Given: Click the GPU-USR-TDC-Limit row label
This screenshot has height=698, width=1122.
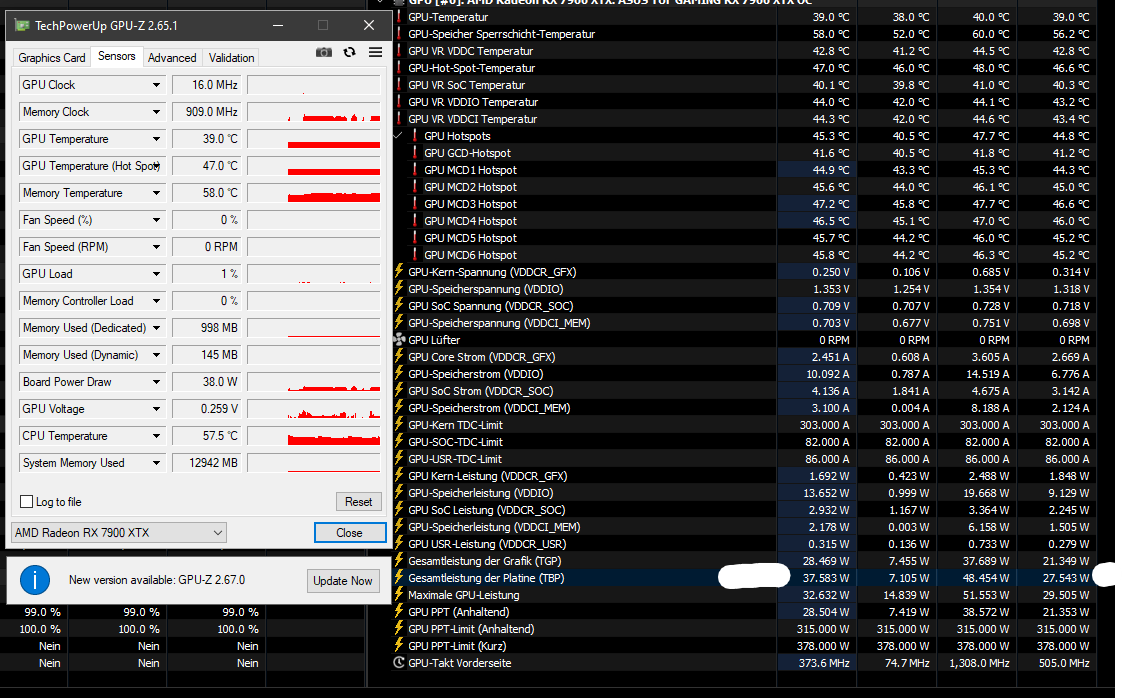Looking at the screenshot, I should point(454,459).
